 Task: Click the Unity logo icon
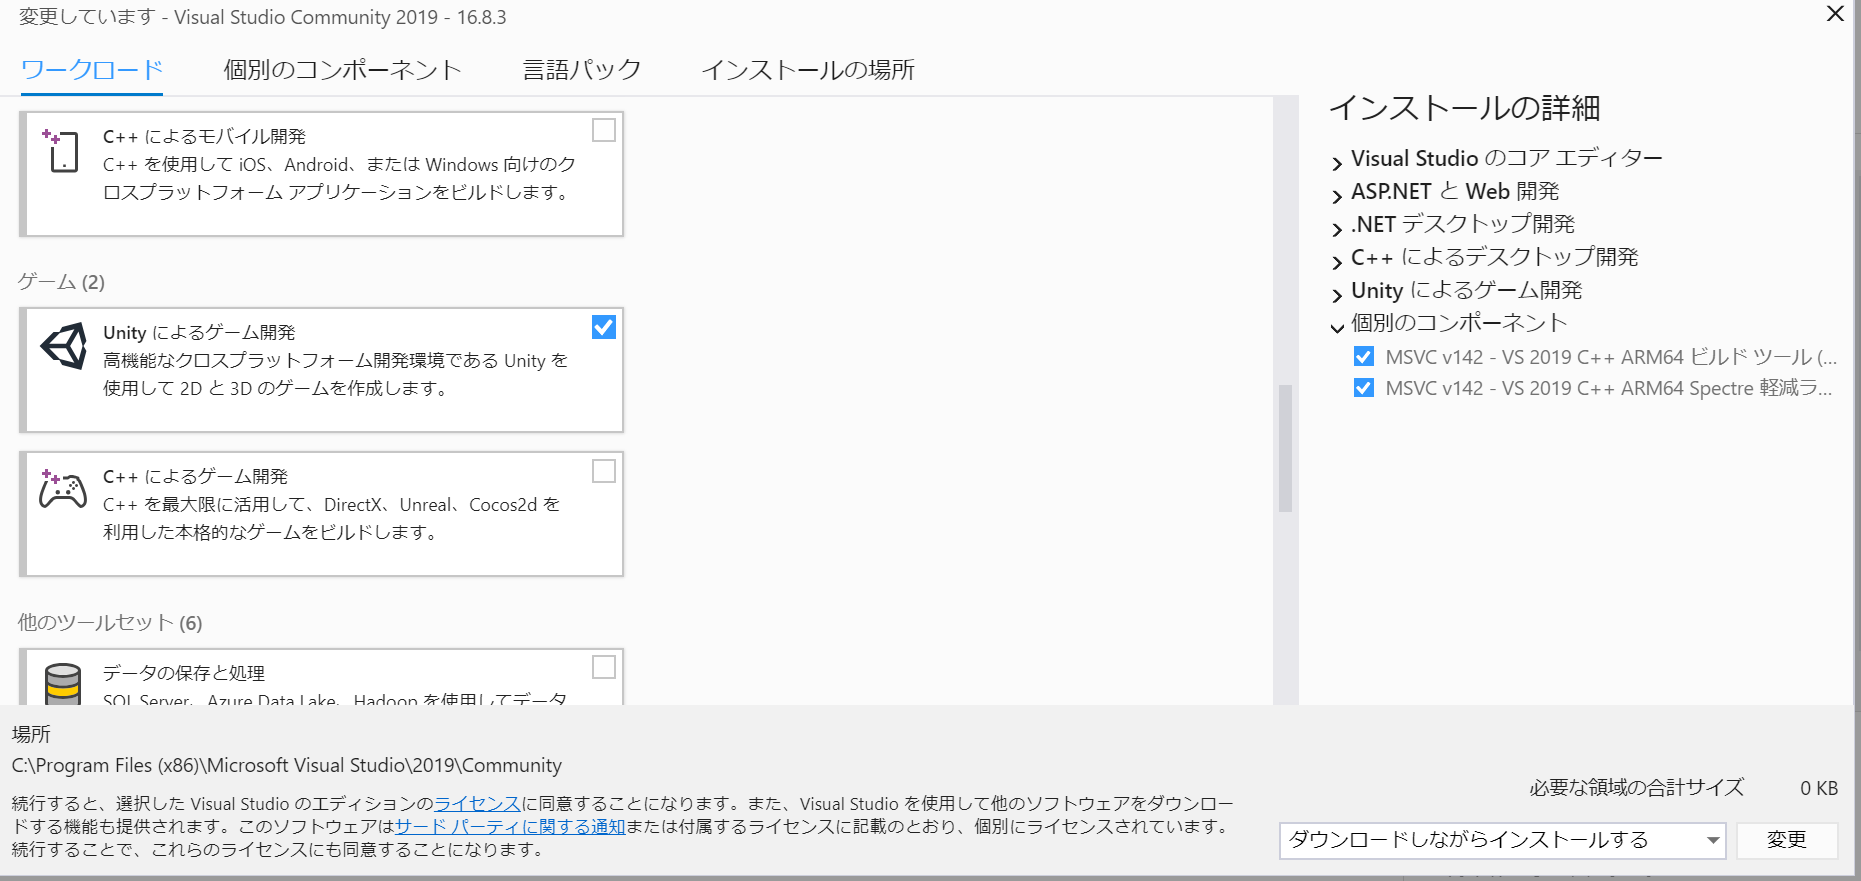pyautogui.click(x=63, y=346)
